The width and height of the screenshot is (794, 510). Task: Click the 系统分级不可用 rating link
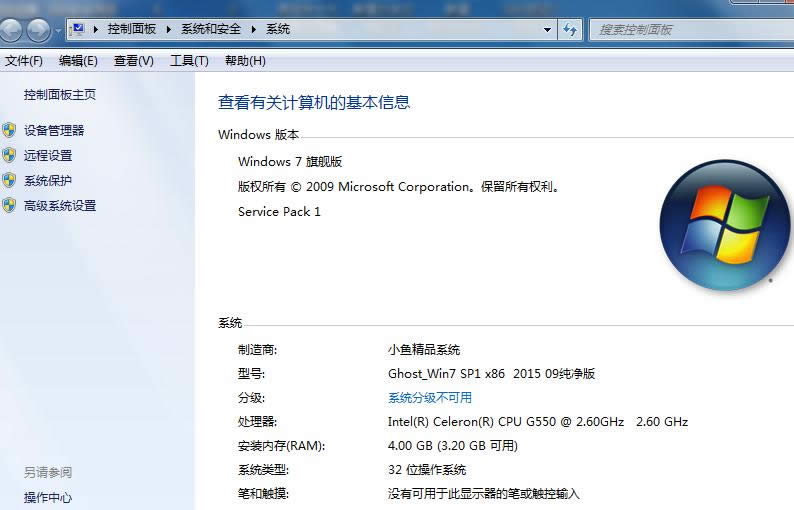point(430,398)
